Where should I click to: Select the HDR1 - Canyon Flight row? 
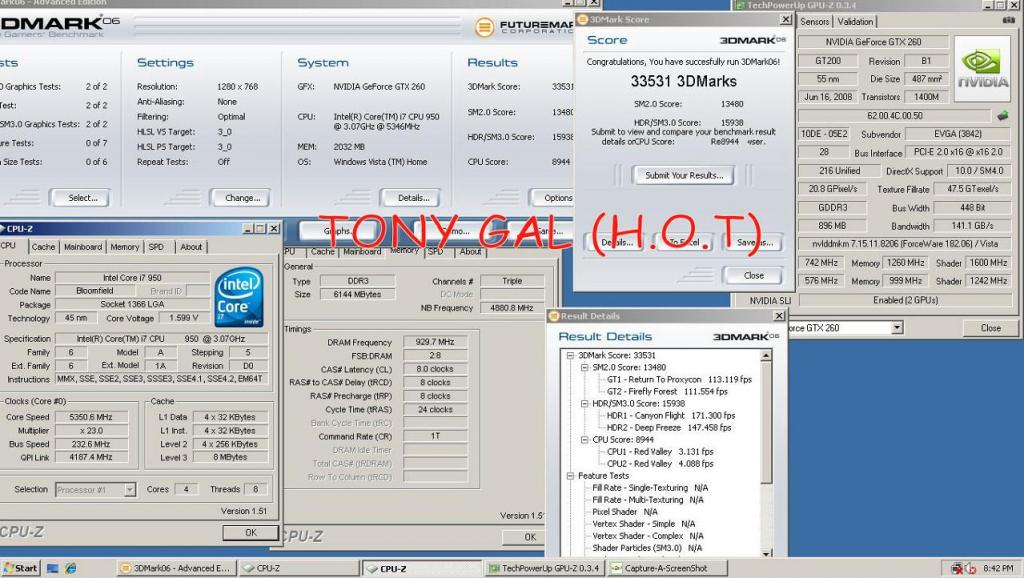[671, 415]
